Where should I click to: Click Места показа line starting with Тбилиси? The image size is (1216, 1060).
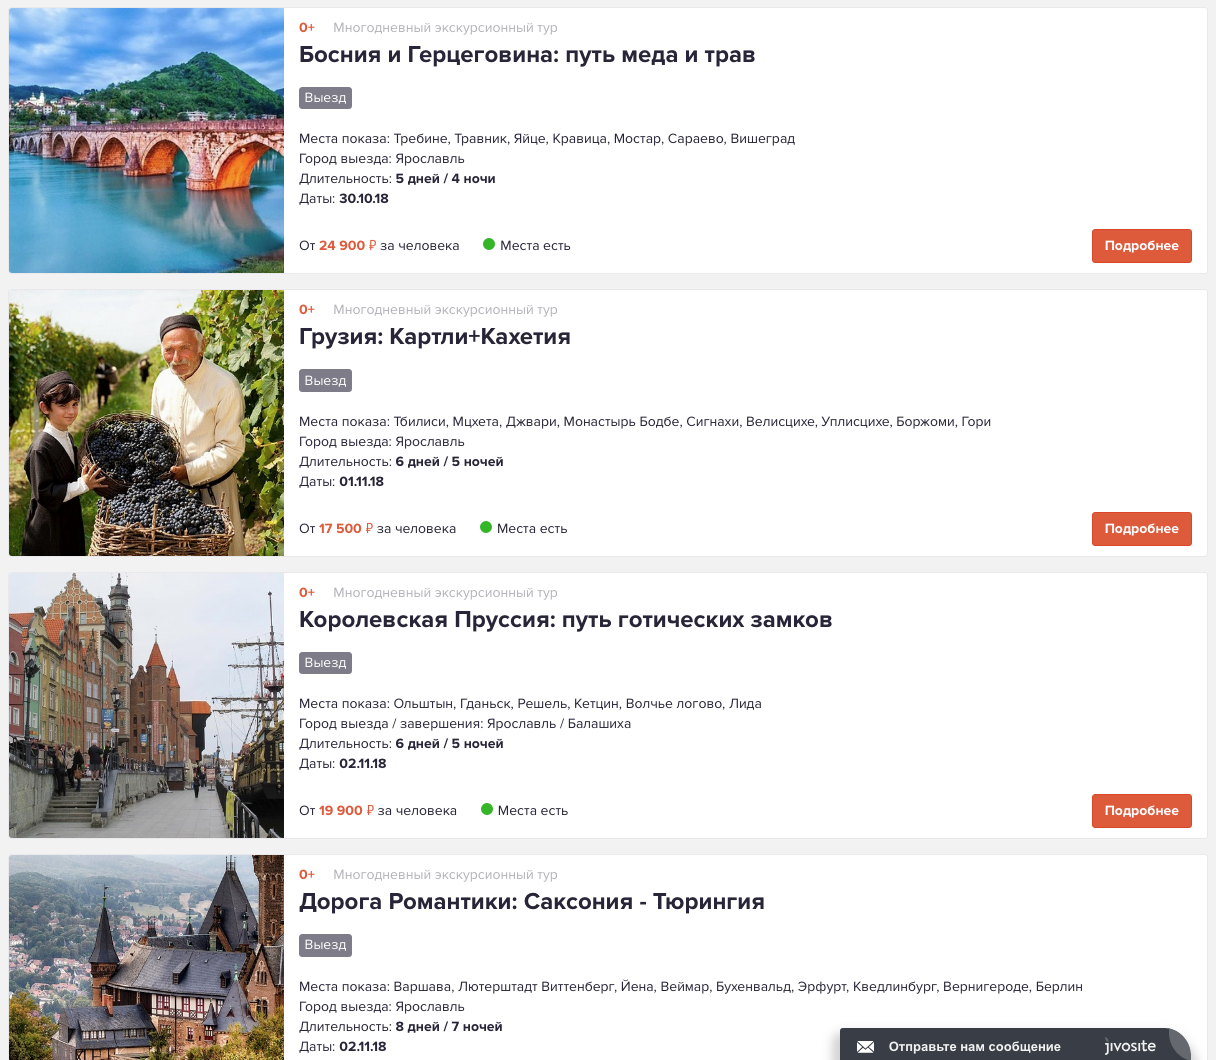coord(645,422)
